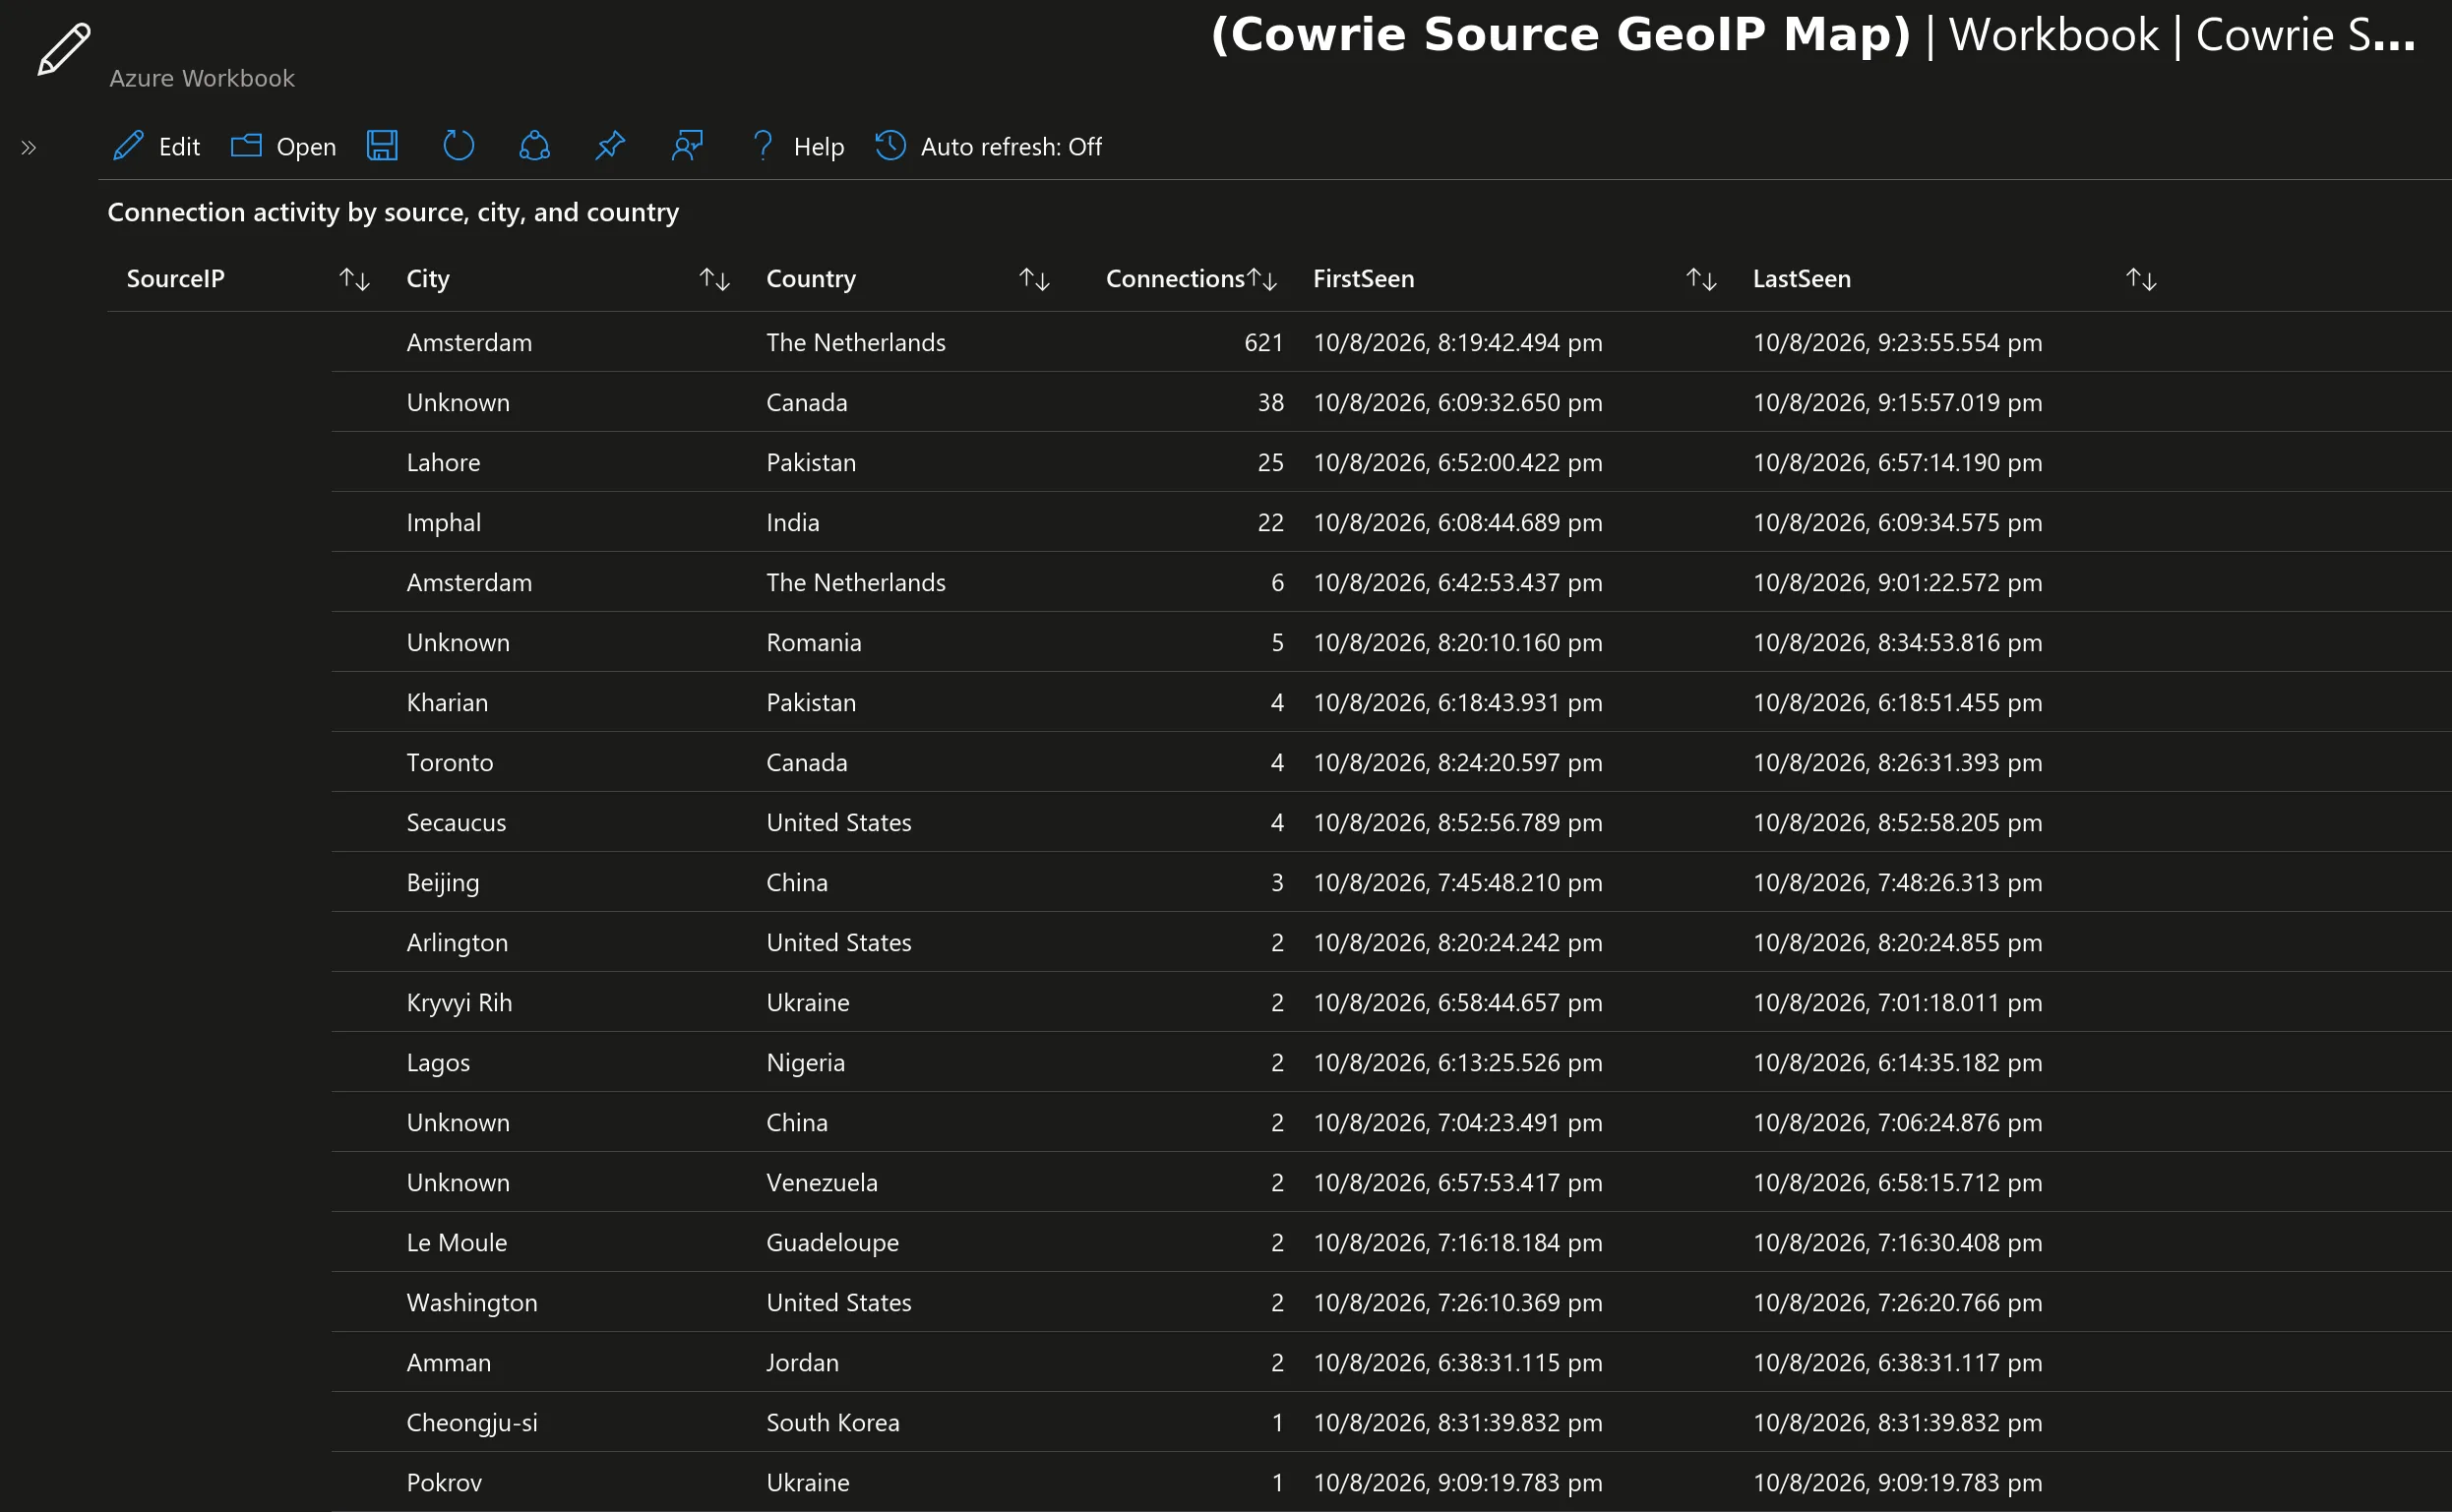The height and width of the screenshot is (1512, 2452).
Task: Click the FirstSeen column header text
Action: (x=1364, y=279)
